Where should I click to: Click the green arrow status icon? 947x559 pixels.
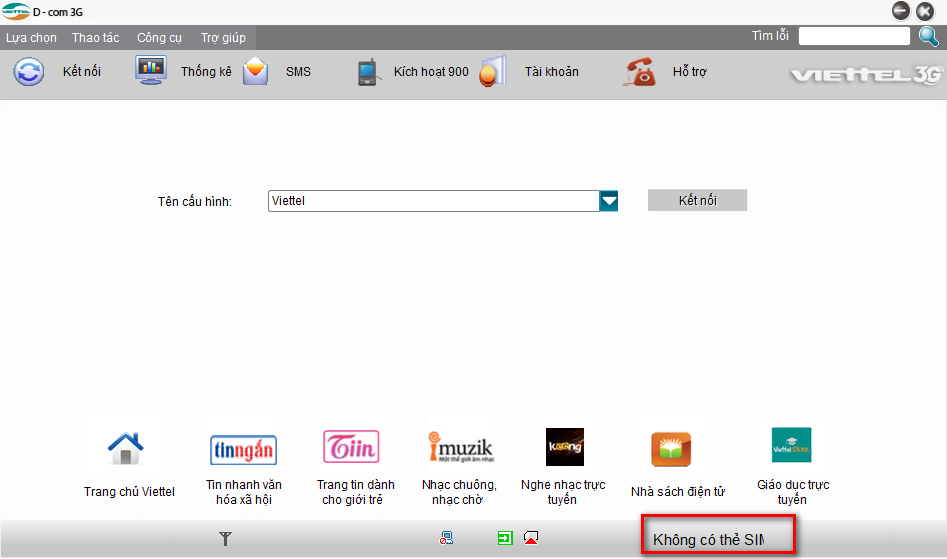click(505, 538)
